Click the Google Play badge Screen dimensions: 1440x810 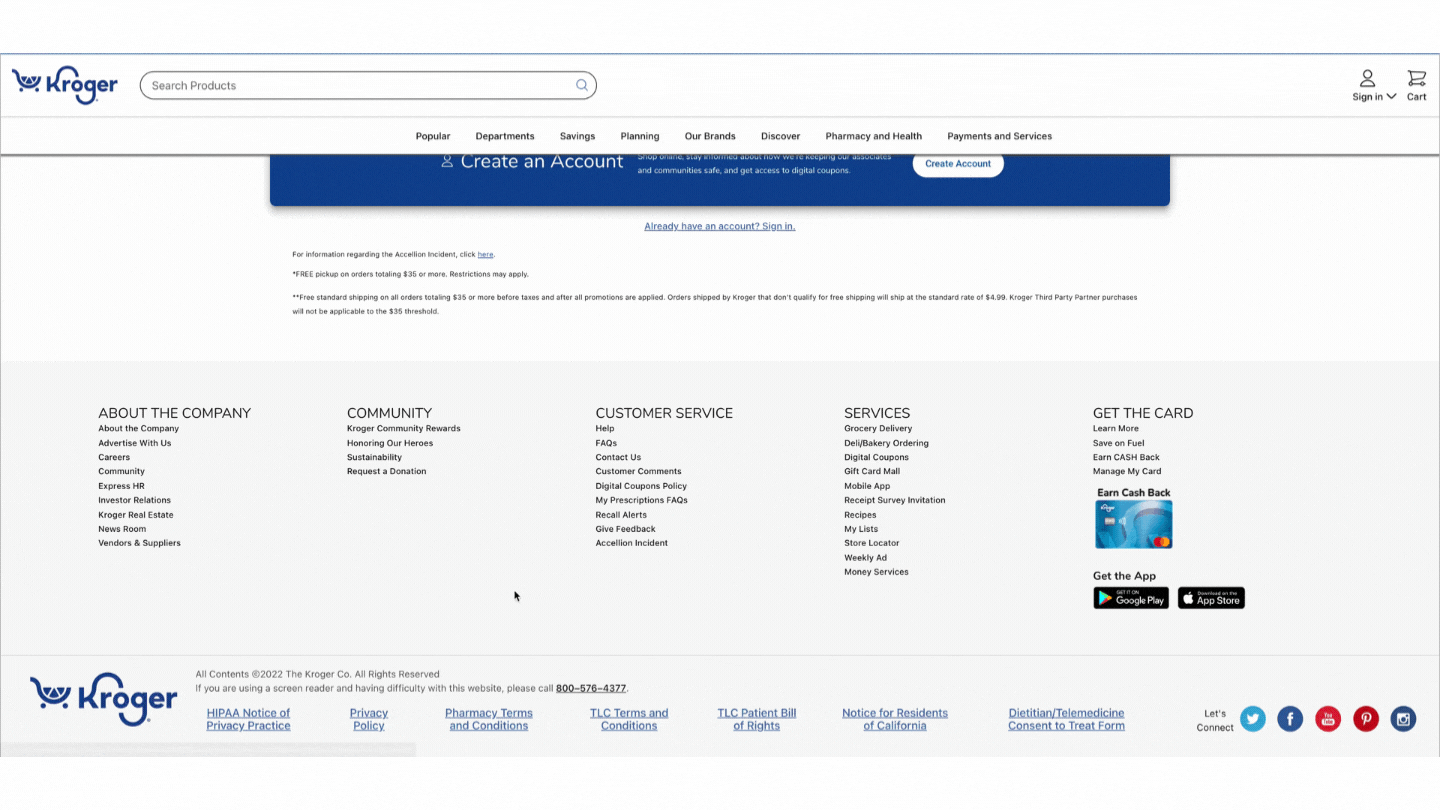tap(1131, 598)
